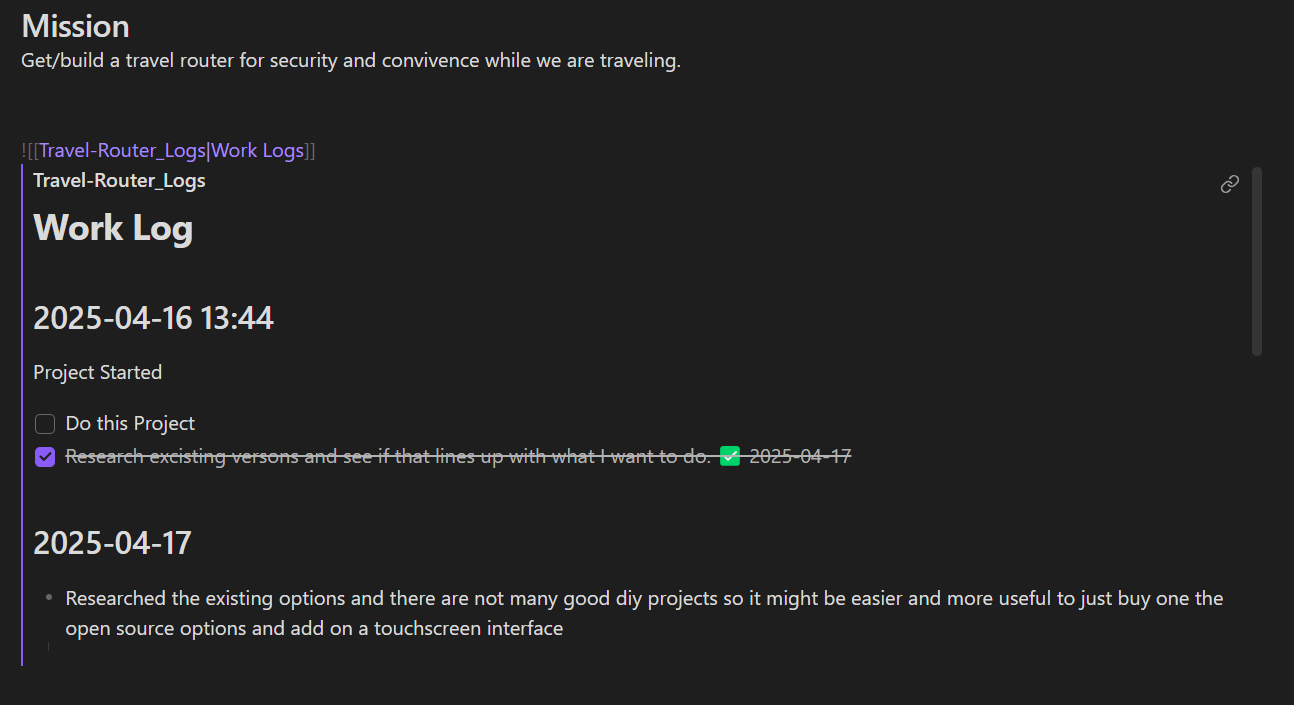Click the green checkmark done emoji
1294x705 pixels.
[x=730, y=456]
